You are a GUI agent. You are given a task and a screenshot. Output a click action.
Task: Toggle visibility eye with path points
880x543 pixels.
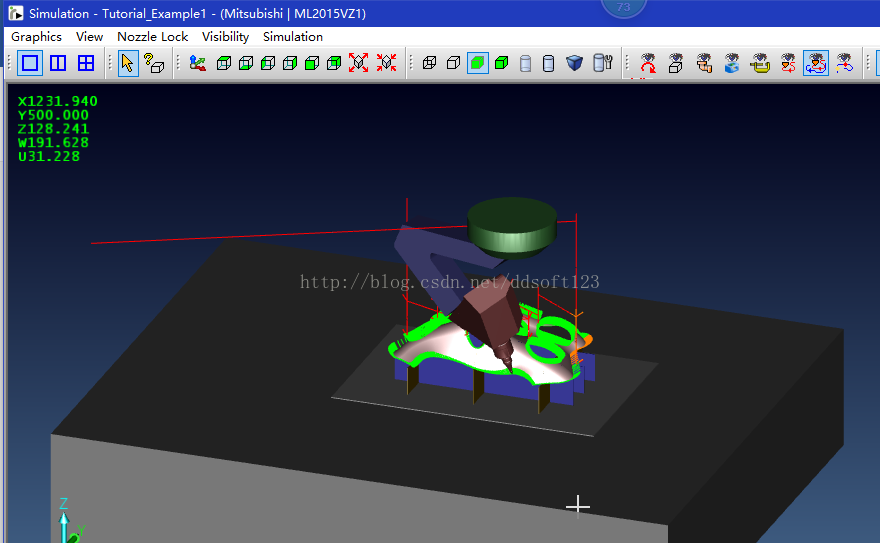click(844, 63)
